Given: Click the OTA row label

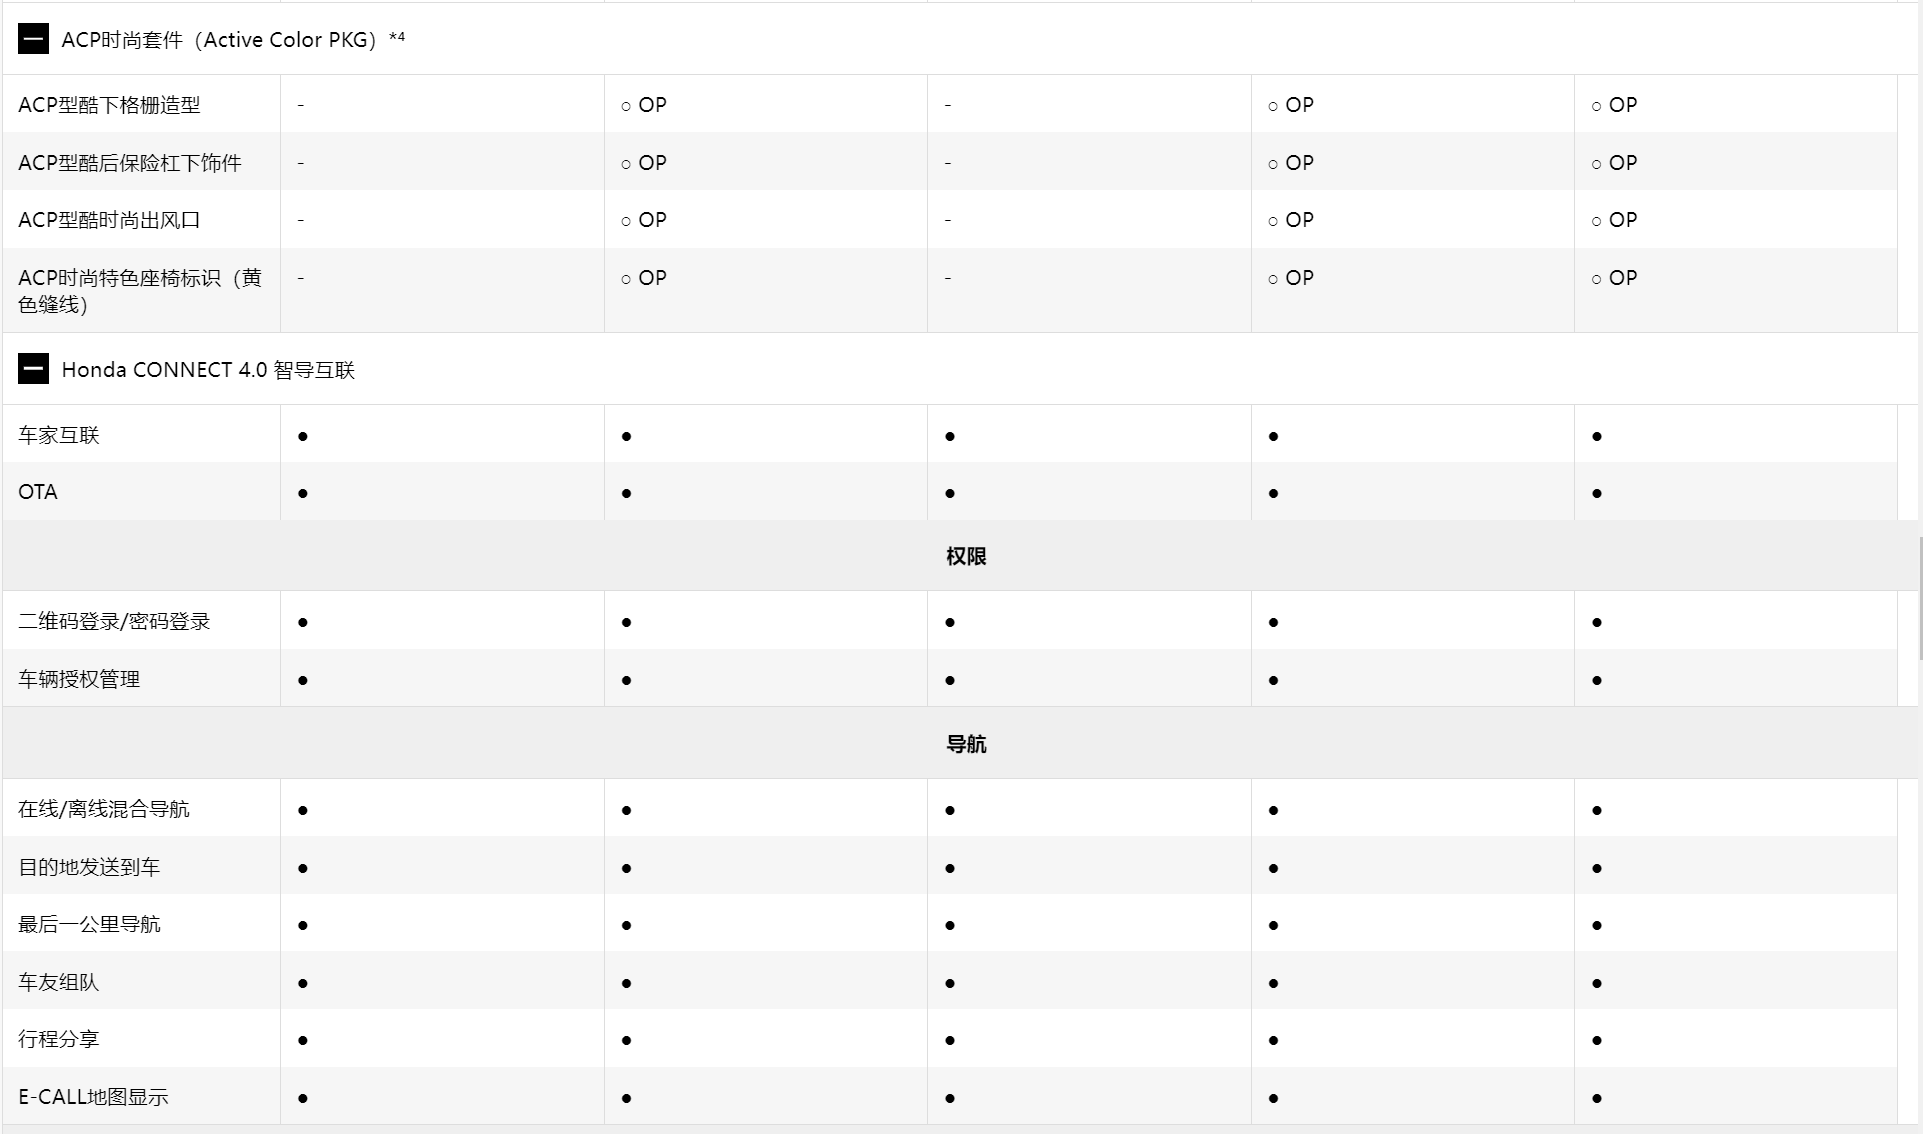Looking at the screenshot, I should pos(38,492).
